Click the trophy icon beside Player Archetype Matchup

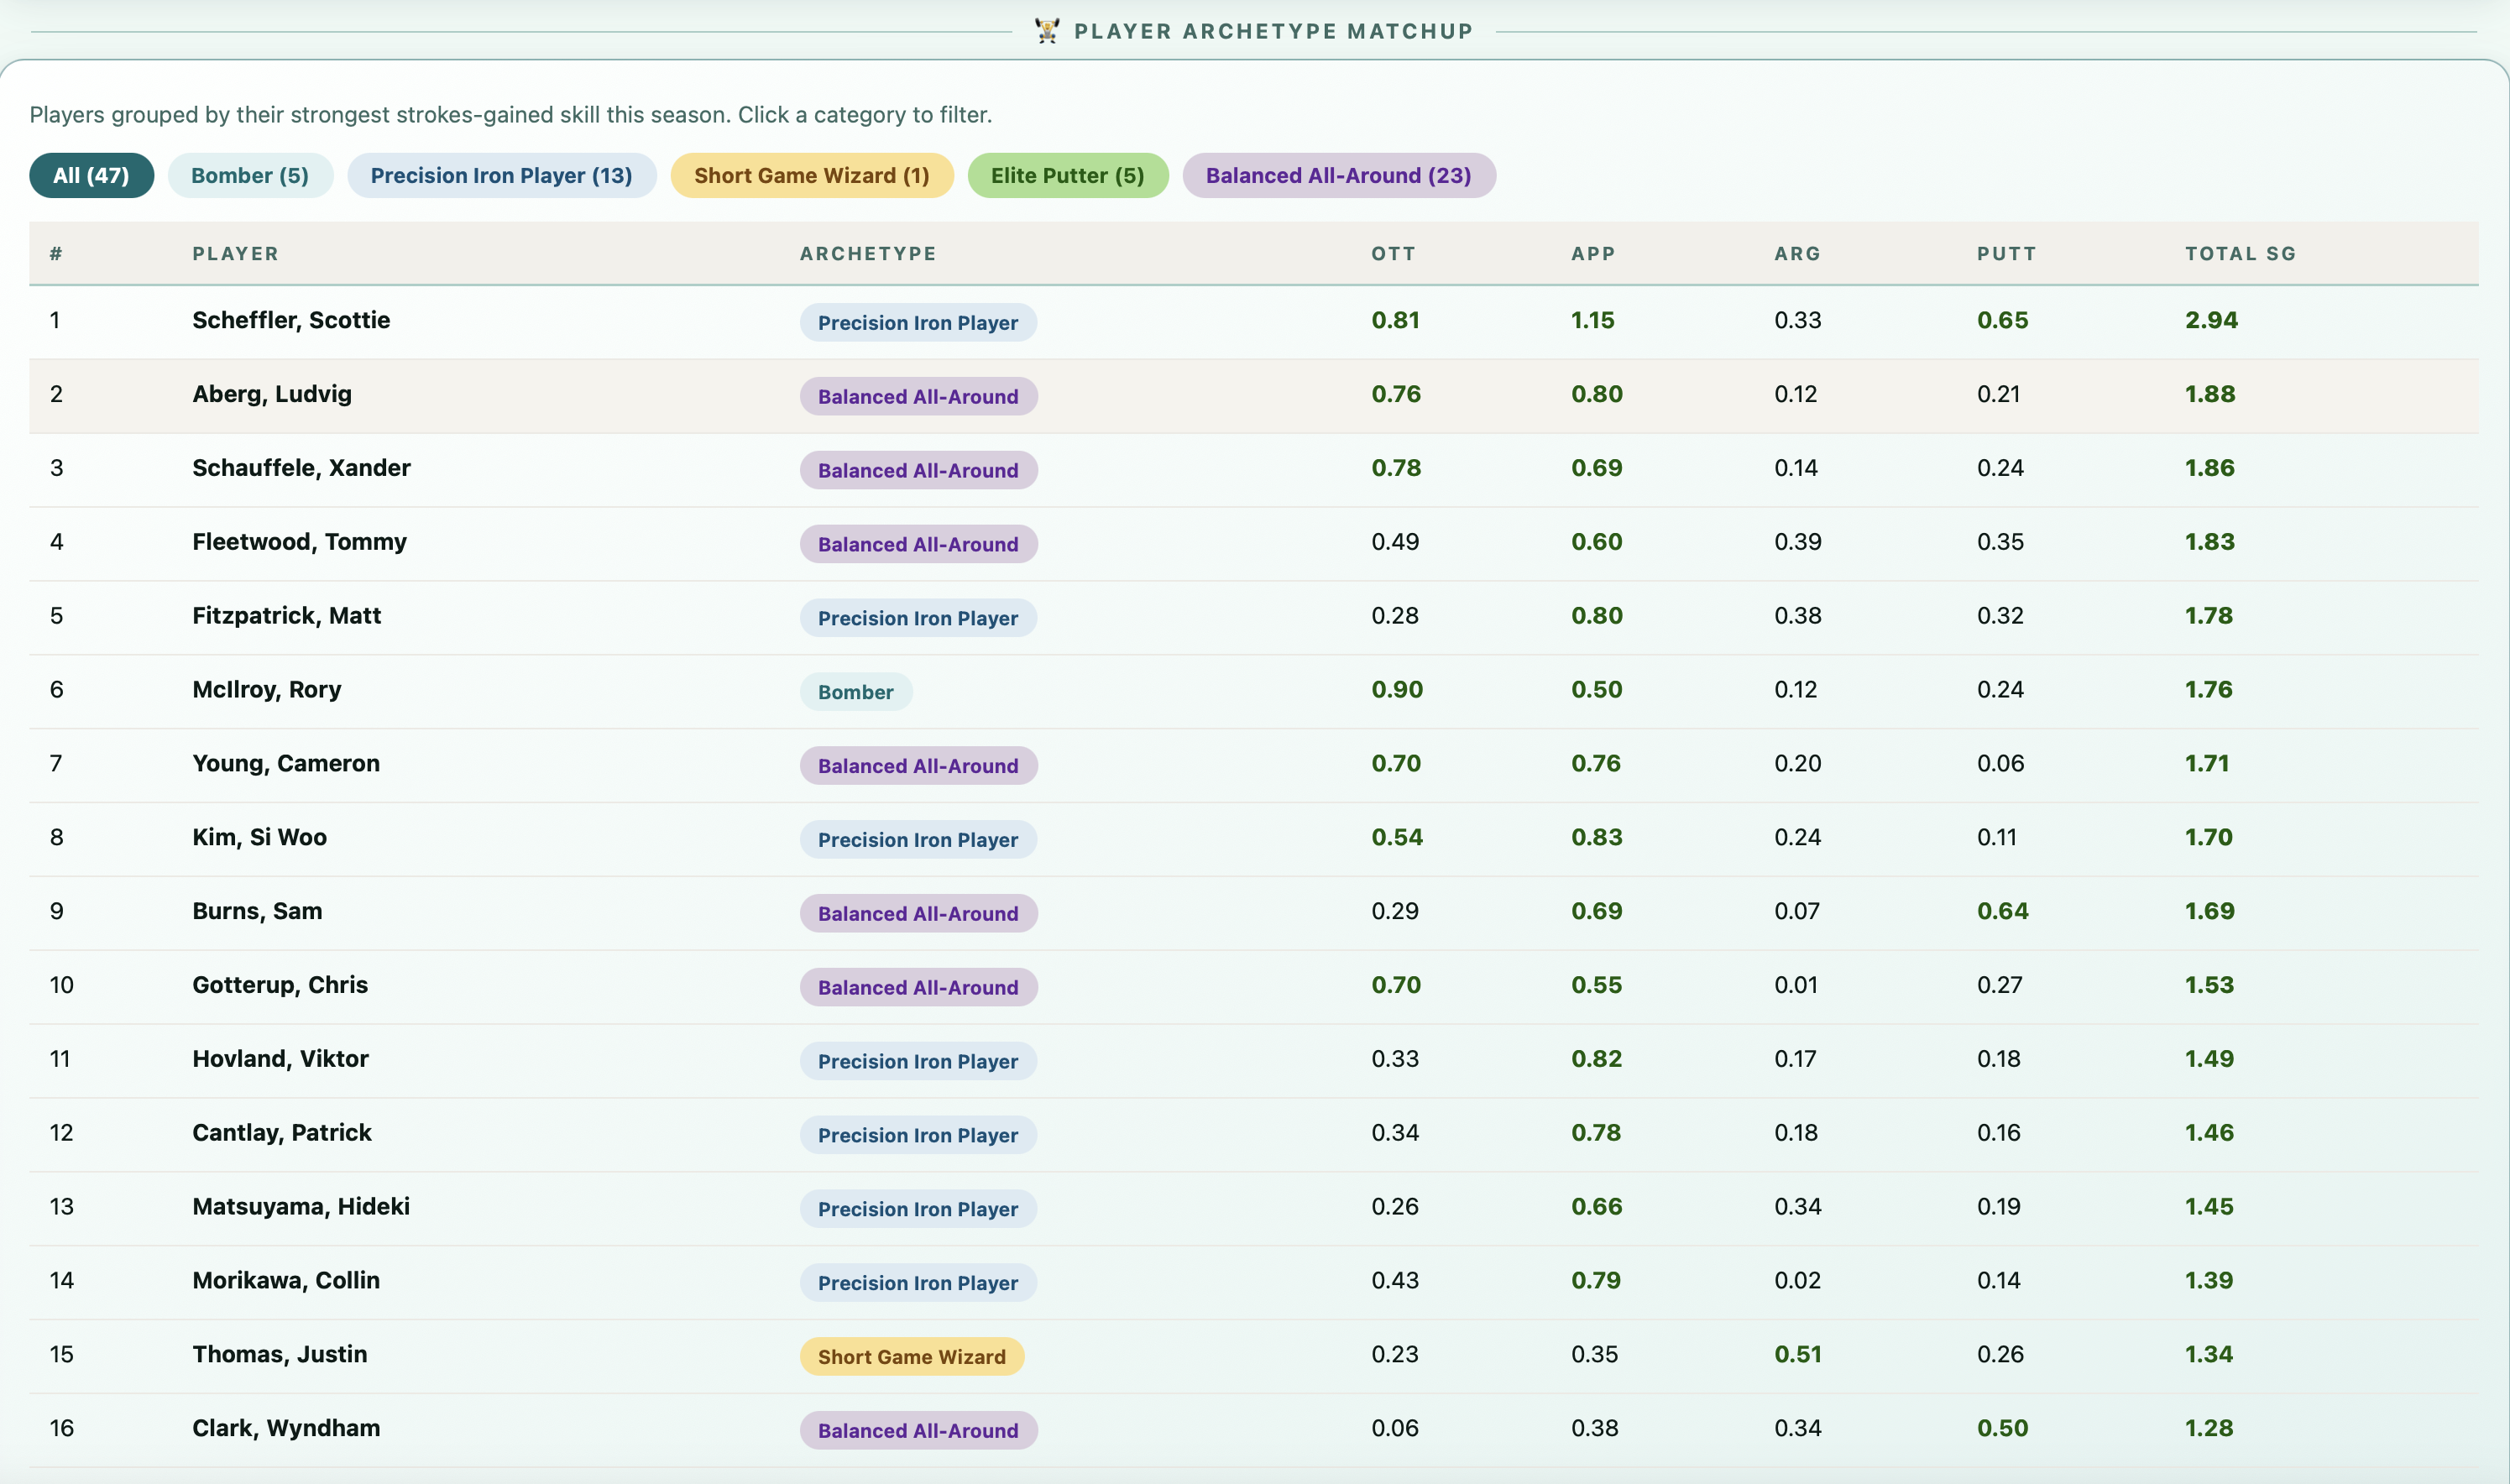coord(1047,31)
